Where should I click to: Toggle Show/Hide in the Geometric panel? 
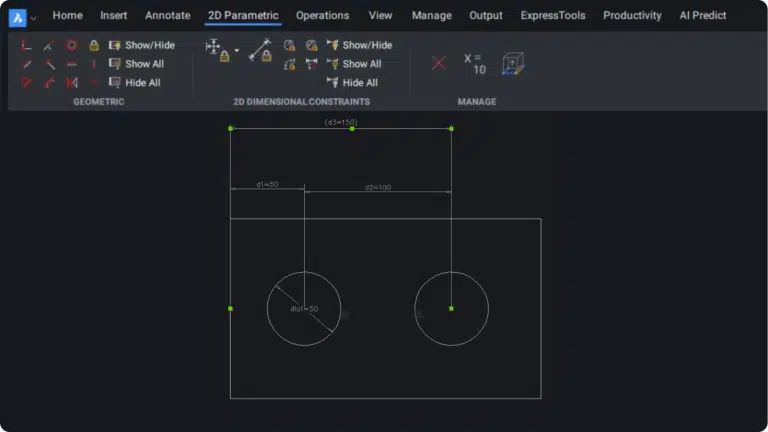[141, 46]
